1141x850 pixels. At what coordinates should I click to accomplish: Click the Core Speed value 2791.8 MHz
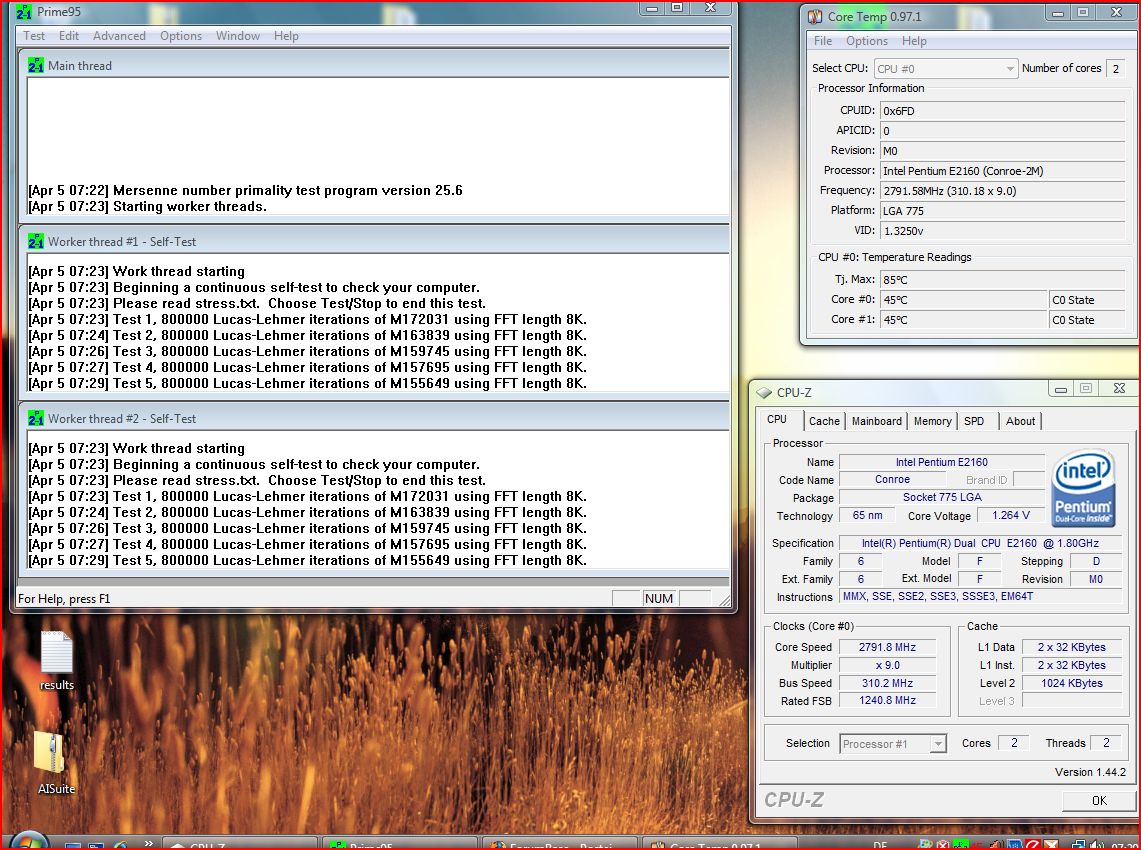(887, 647)
